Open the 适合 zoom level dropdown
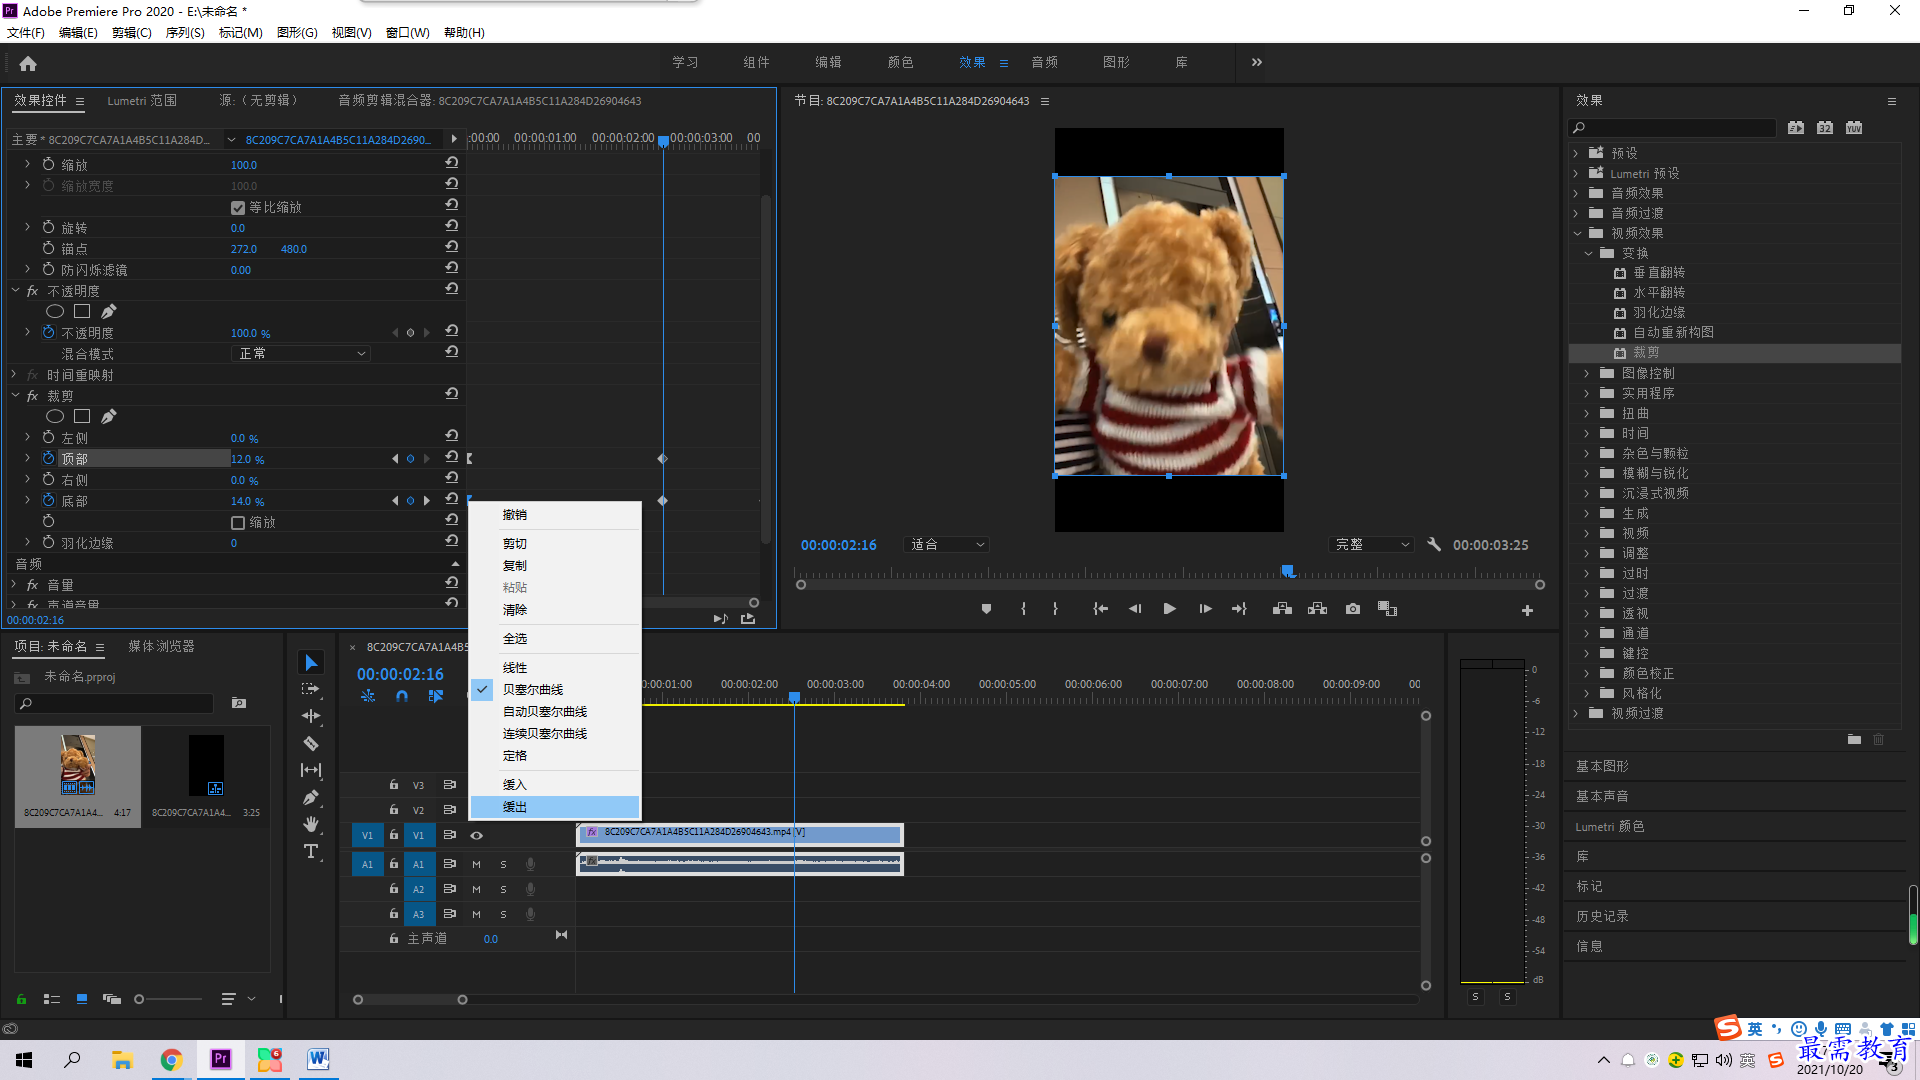This screenshot has width=1920, height=1080. click(946, 545)
